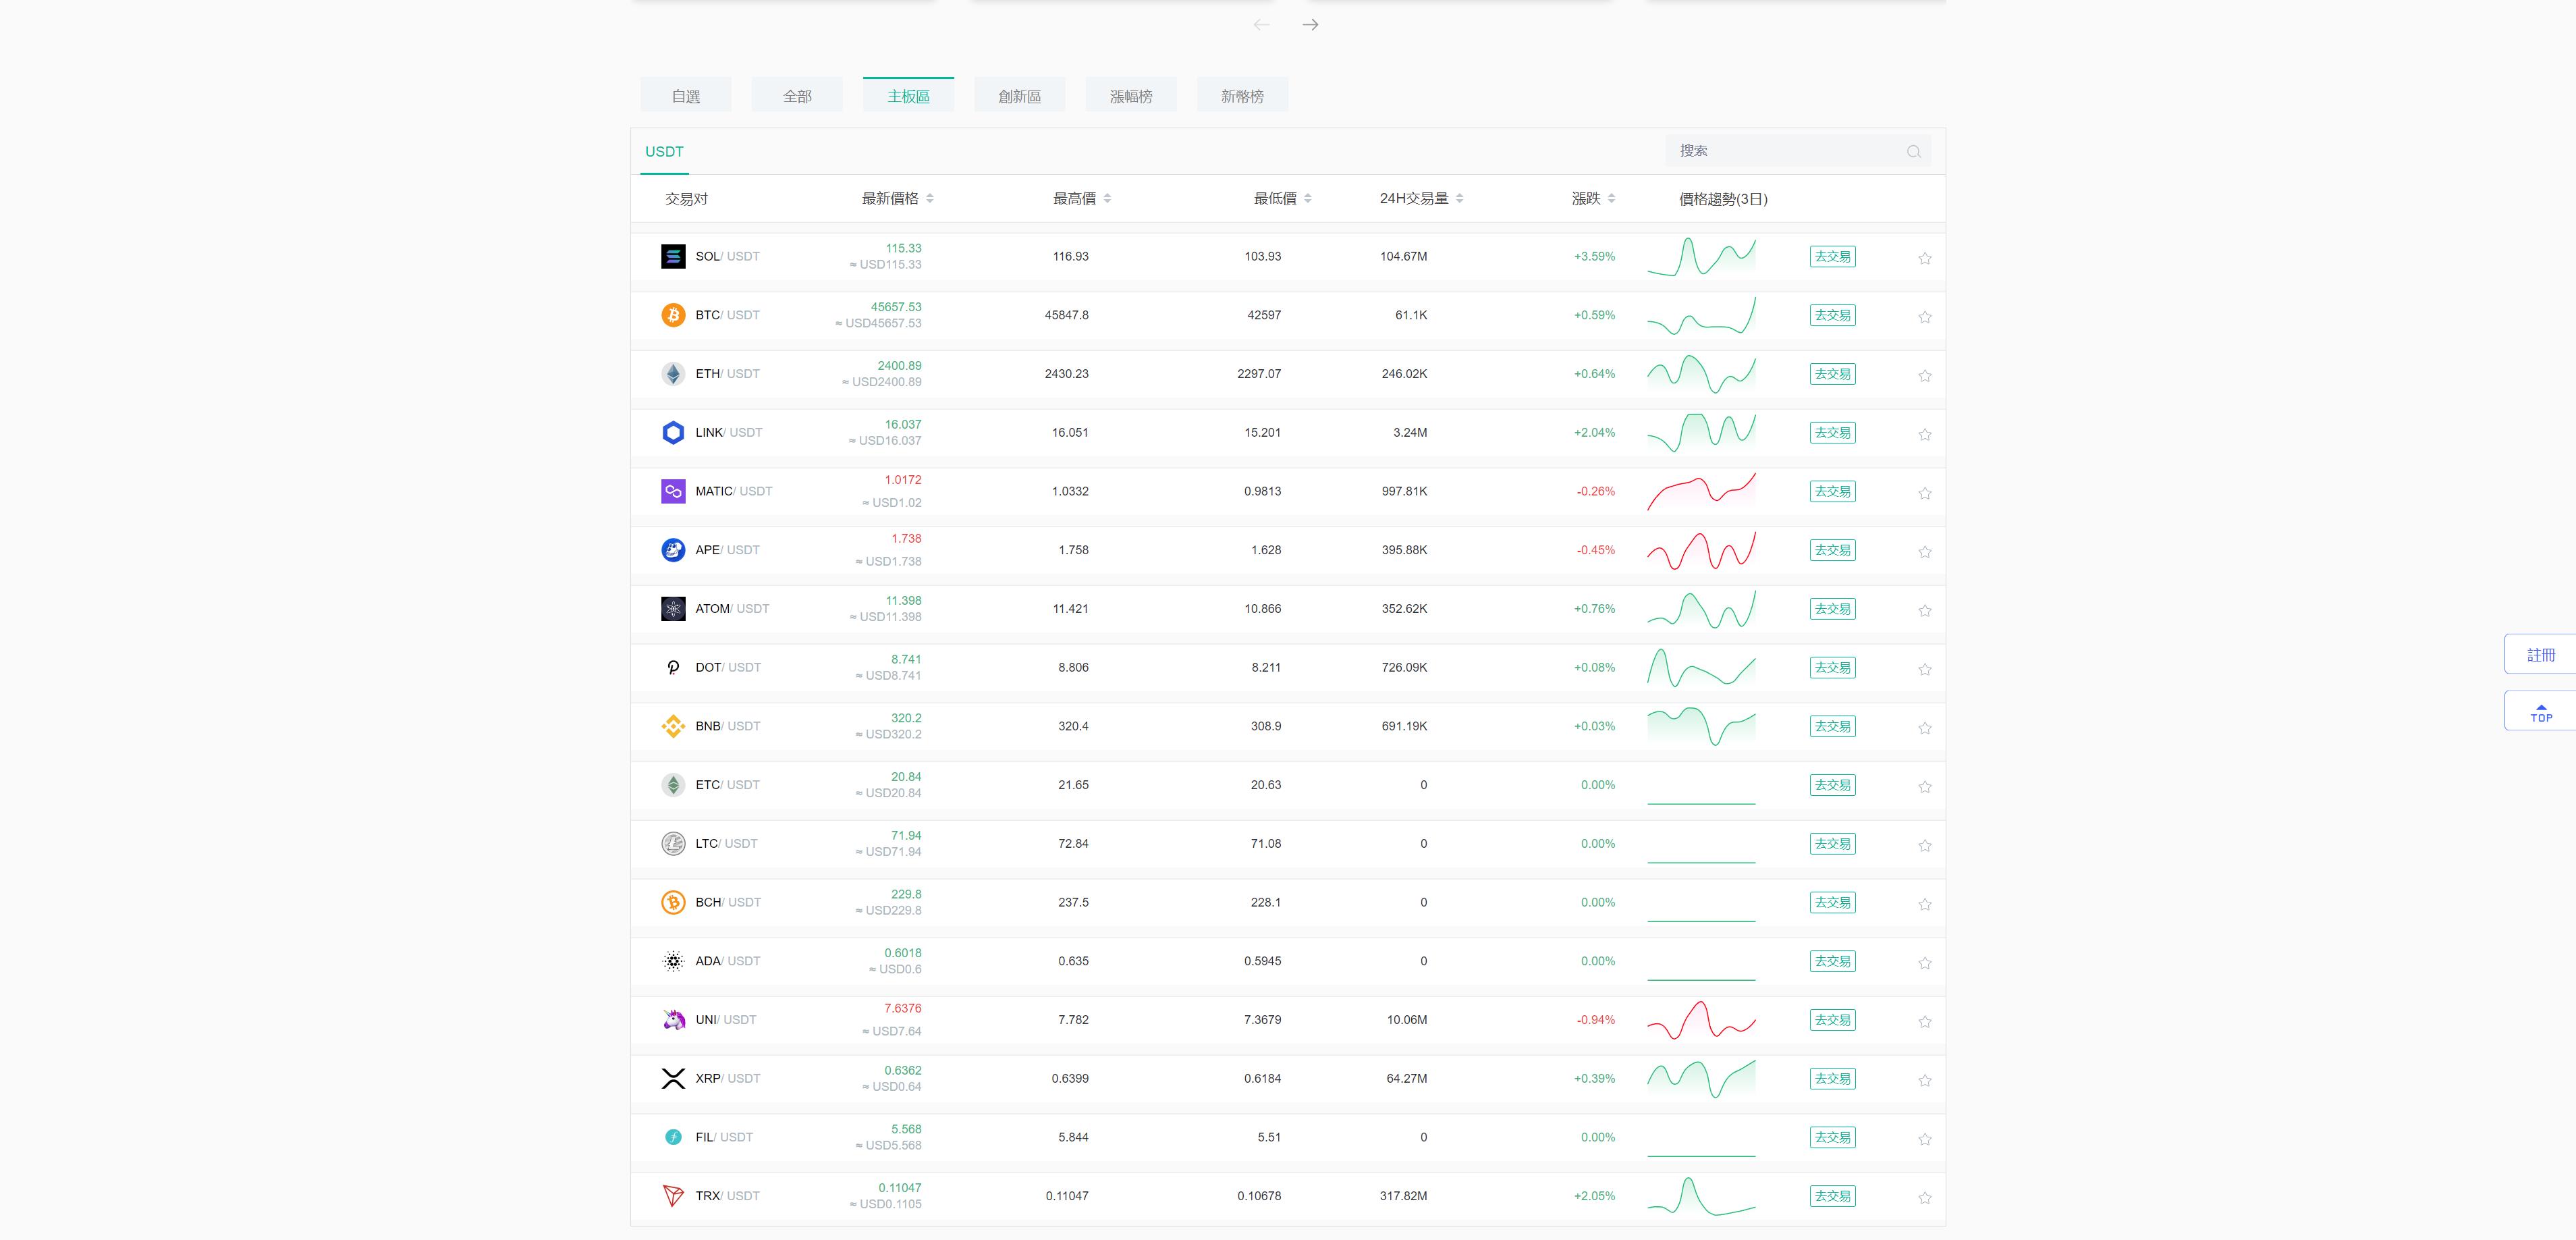Click the XRP coin icon
Viewport: 2576px width, 1240px height.
pyautogui.click(x=673, y=1078)
